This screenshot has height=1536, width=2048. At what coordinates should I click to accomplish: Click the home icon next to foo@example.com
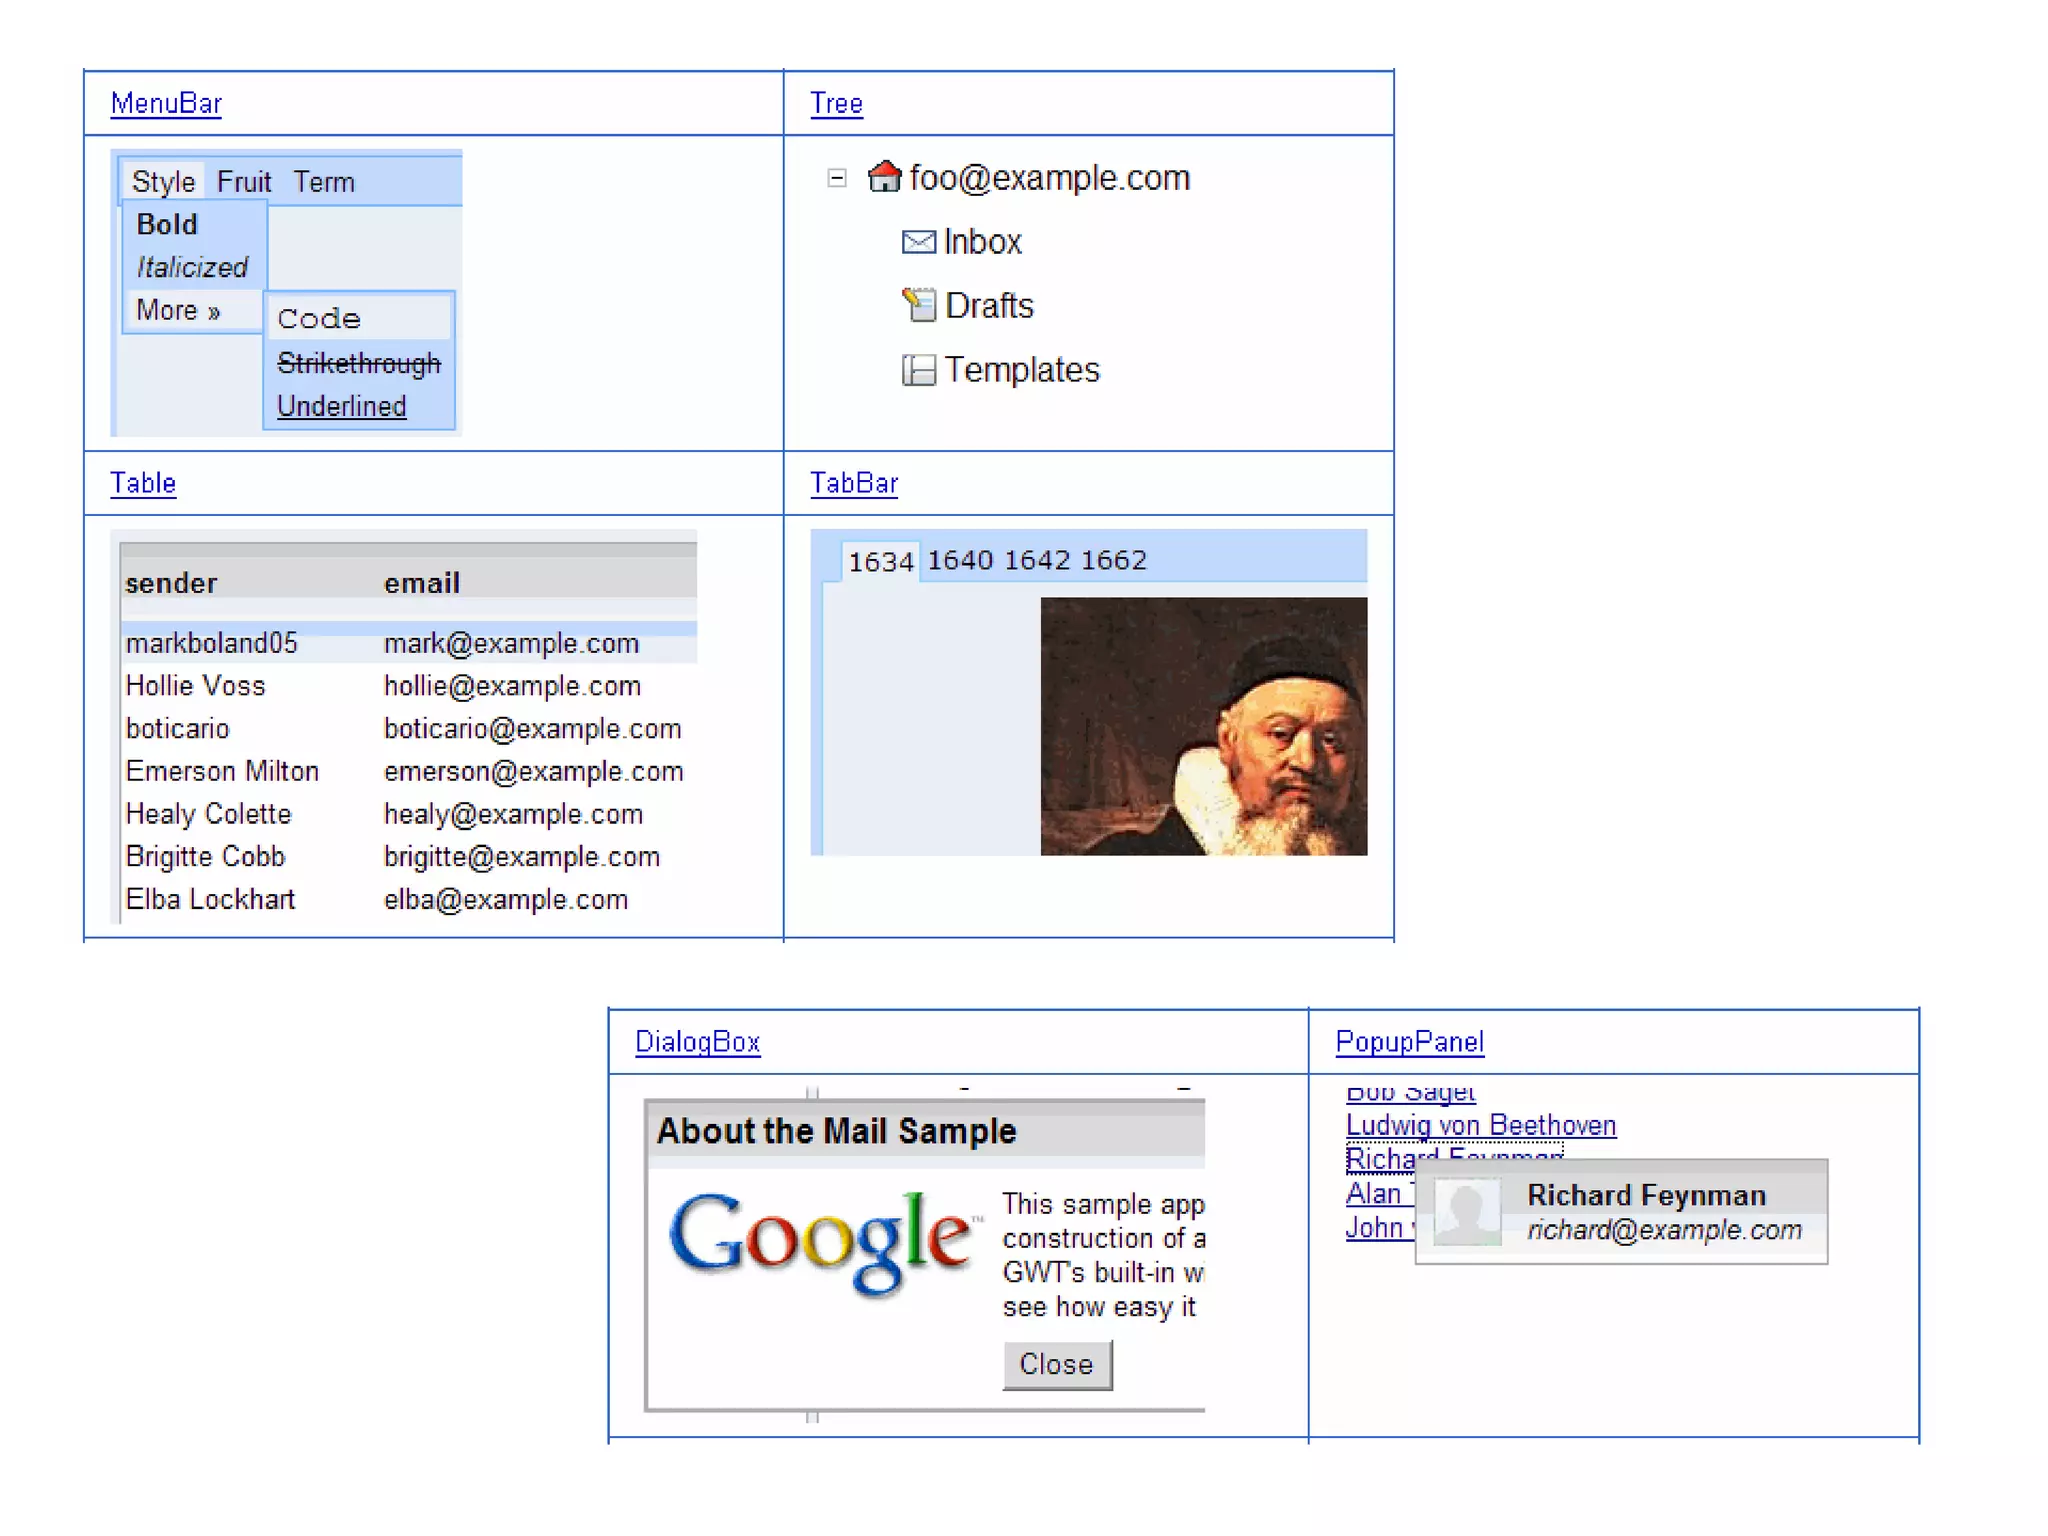884,177
